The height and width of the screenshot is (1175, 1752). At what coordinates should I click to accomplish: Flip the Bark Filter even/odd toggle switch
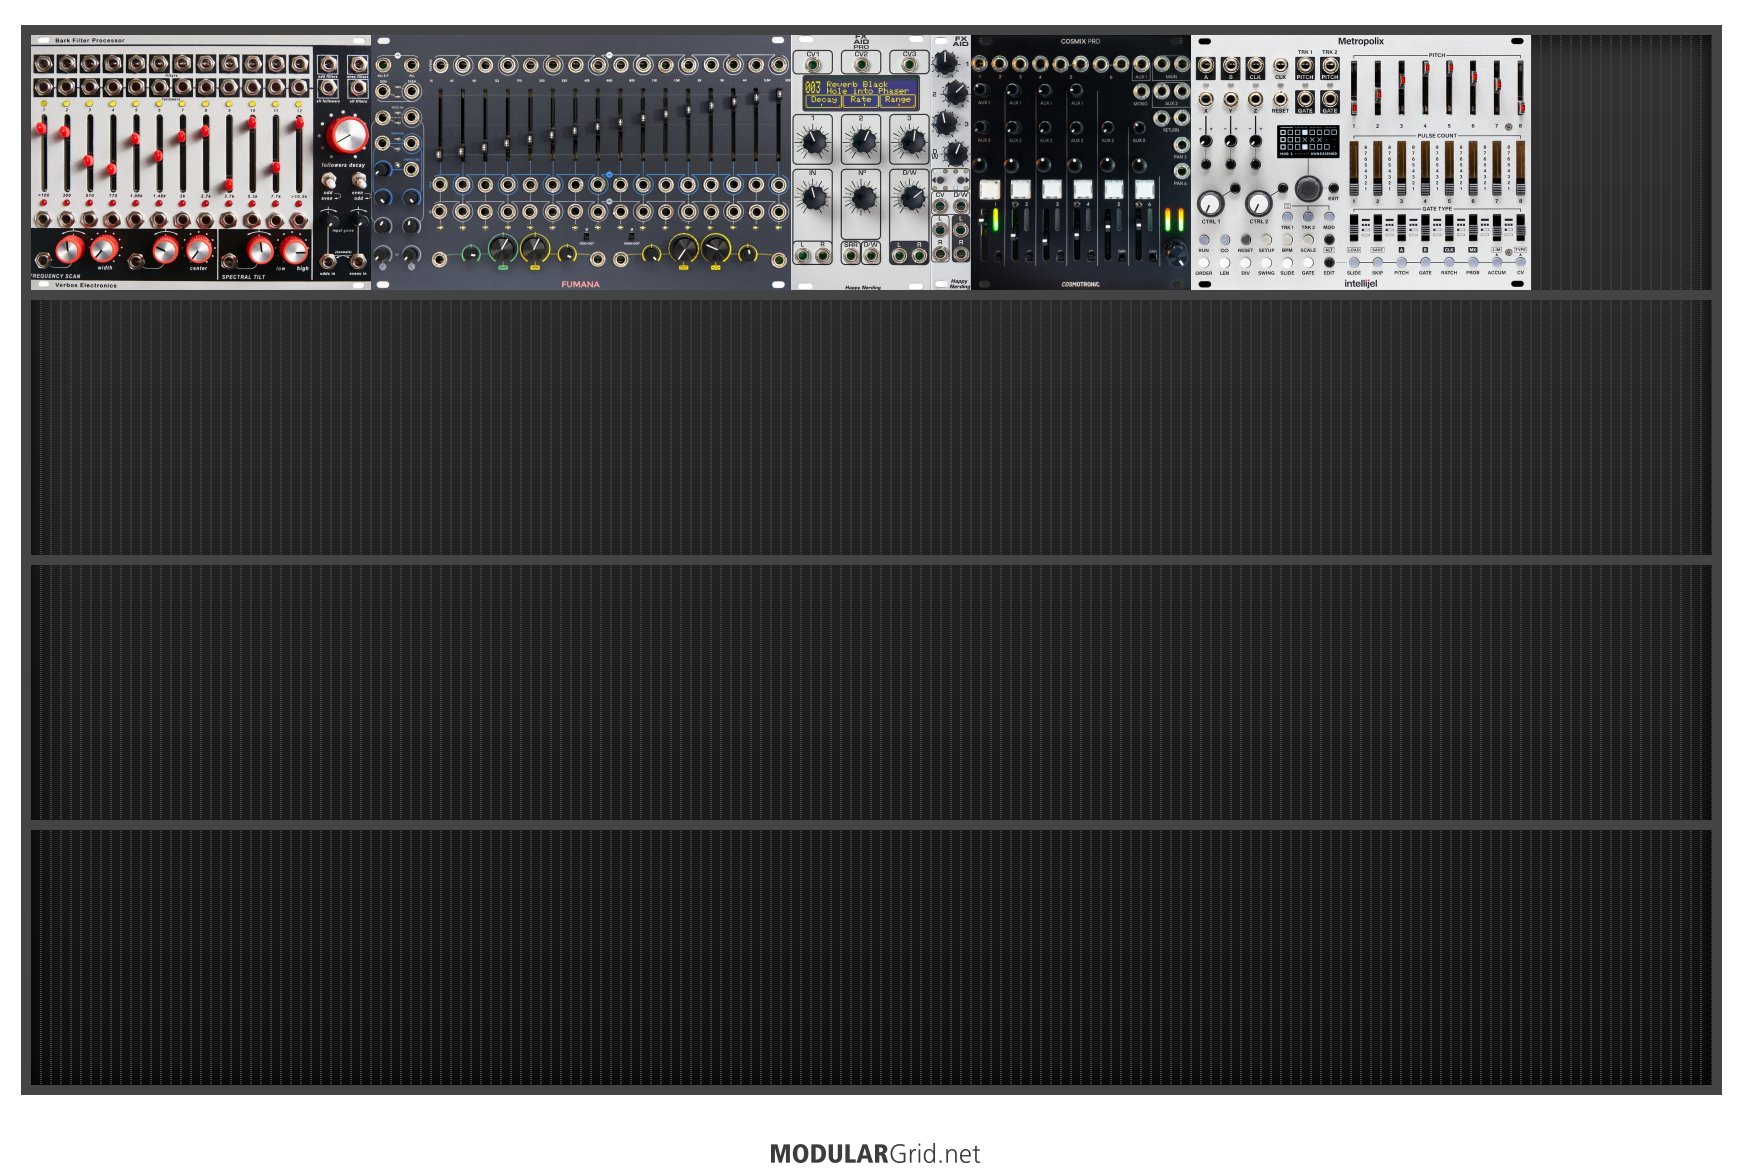coord(358,180)
